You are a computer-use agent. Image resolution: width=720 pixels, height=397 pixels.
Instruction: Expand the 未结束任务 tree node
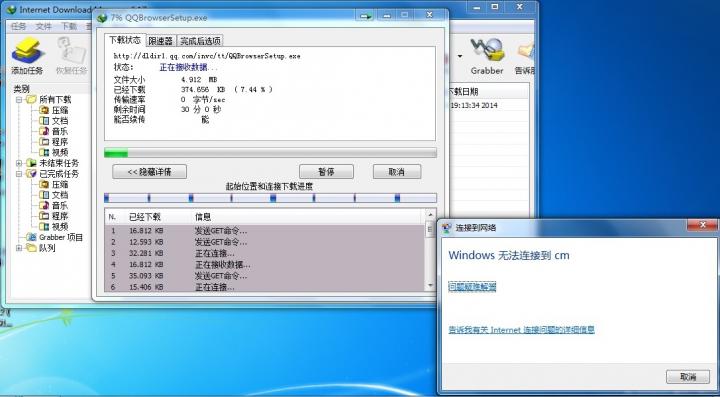[19, 163]
